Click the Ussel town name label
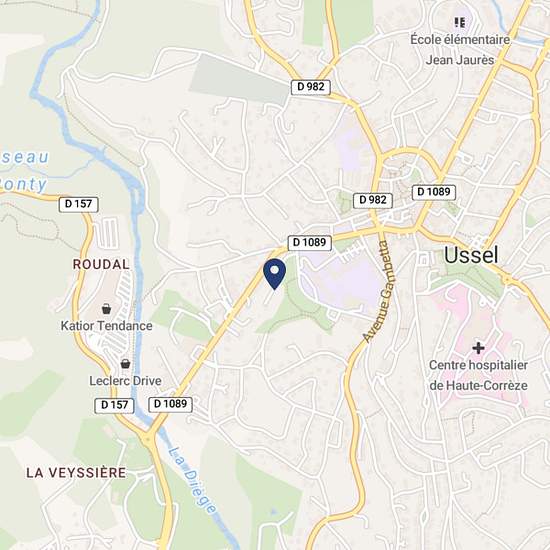 click(x=471, y=255)
